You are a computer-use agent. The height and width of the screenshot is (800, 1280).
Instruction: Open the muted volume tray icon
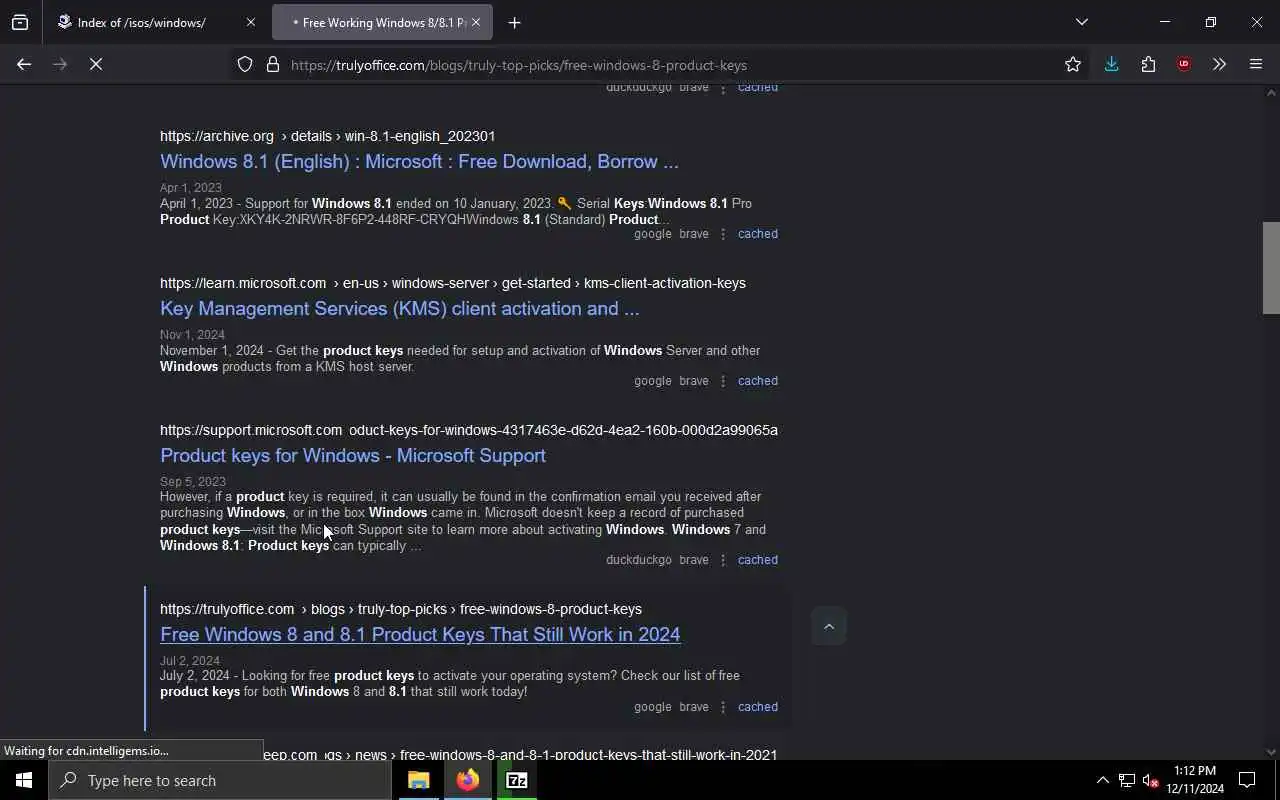pyautogui.click(x=1150, y=780)
